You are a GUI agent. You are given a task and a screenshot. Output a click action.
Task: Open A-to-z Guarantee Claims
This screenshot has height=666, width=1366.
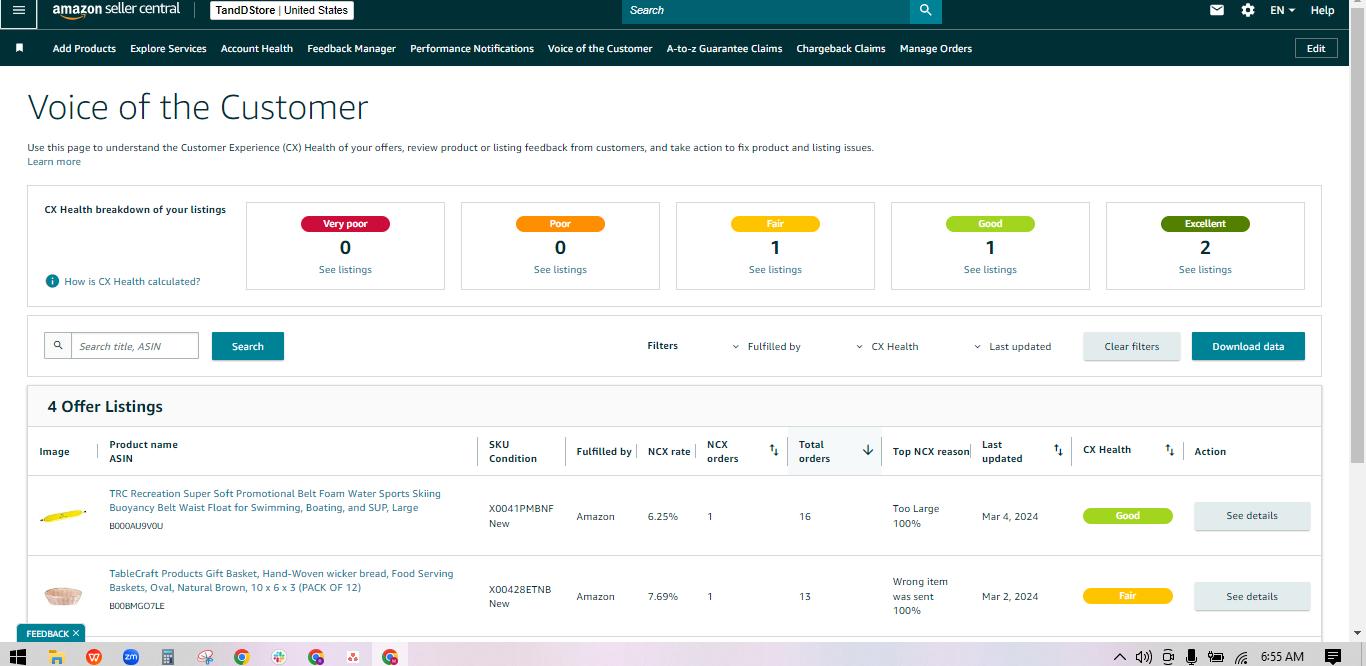(725, 48)
